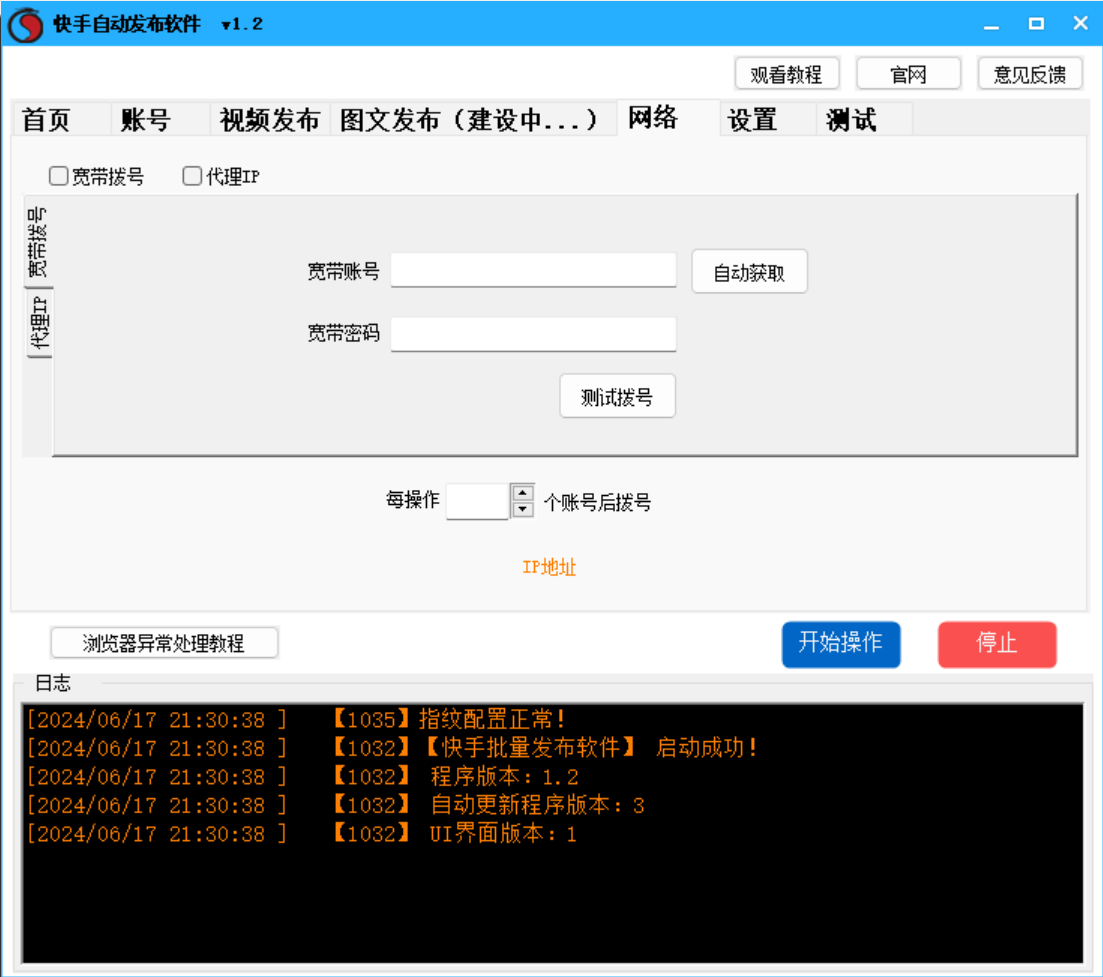Click the red 停止 button
This screenshot has height=977, width=1103.
click(x=997, y=644)
